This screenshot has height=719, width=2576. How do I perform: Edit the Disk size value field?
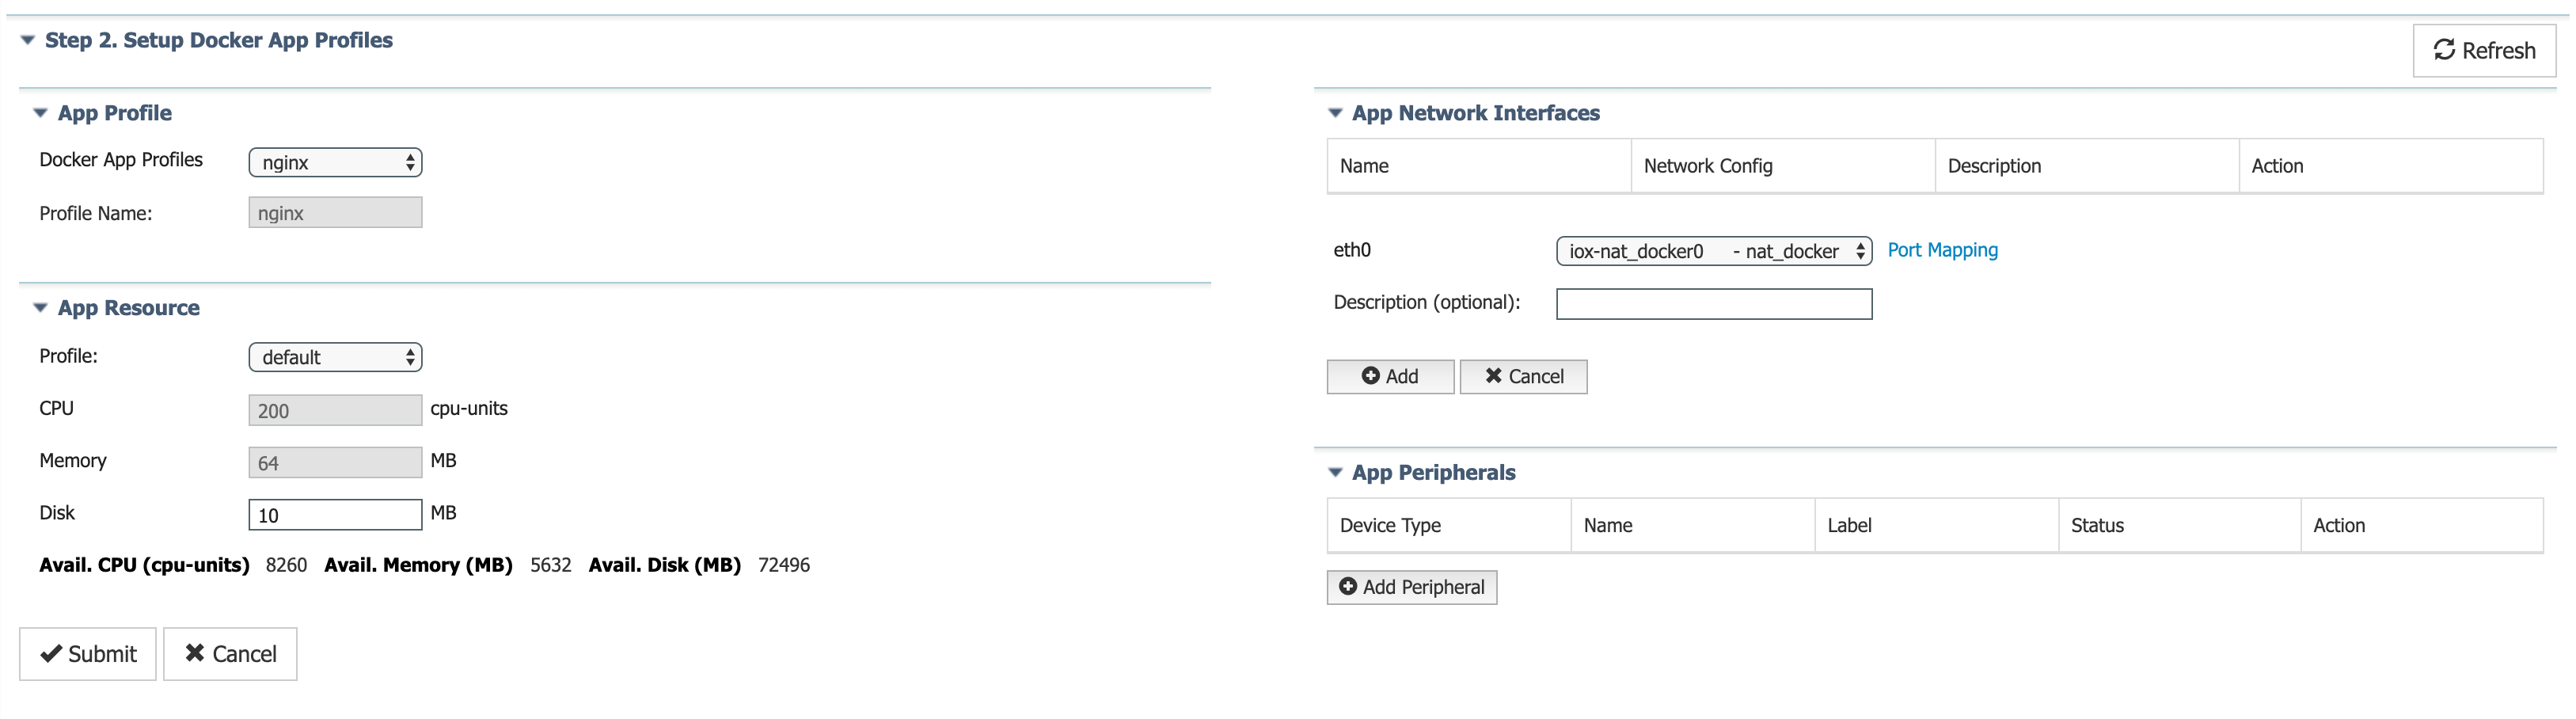tap(335, 513)
